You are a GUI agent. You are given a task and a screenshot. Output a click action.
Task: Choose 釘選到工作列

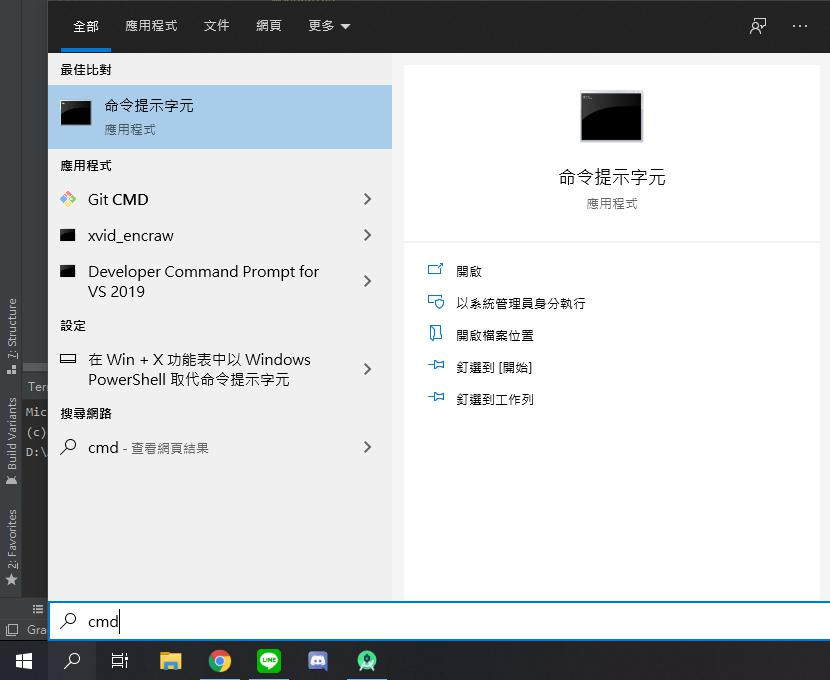pos(495,400)
